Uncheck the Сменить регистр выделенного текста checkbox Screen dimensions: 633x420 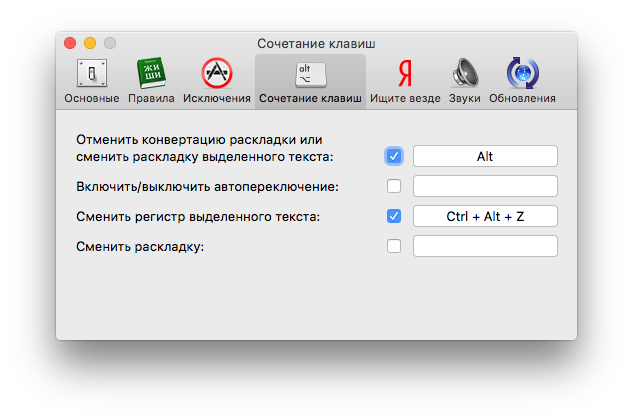pyautogui.click(x=394, y=216)
